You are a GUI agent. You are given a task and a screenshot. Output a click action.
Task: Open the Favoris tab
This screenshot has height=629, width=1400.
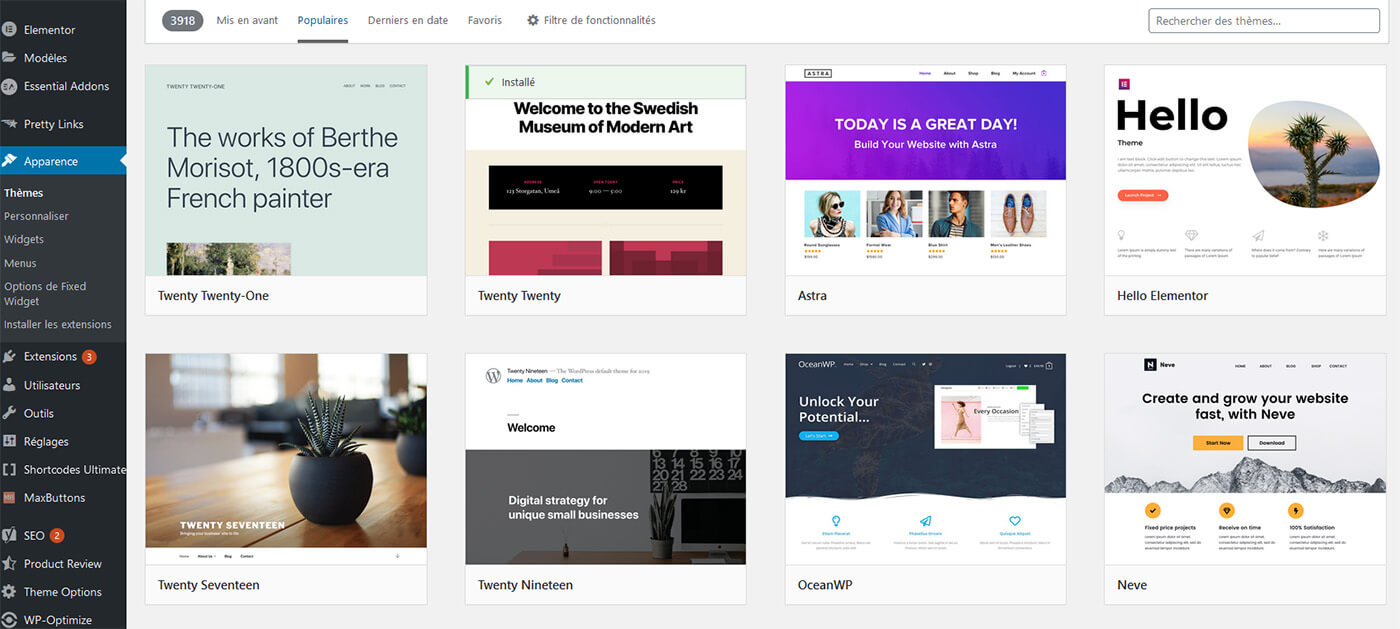[x=485, y=20]
